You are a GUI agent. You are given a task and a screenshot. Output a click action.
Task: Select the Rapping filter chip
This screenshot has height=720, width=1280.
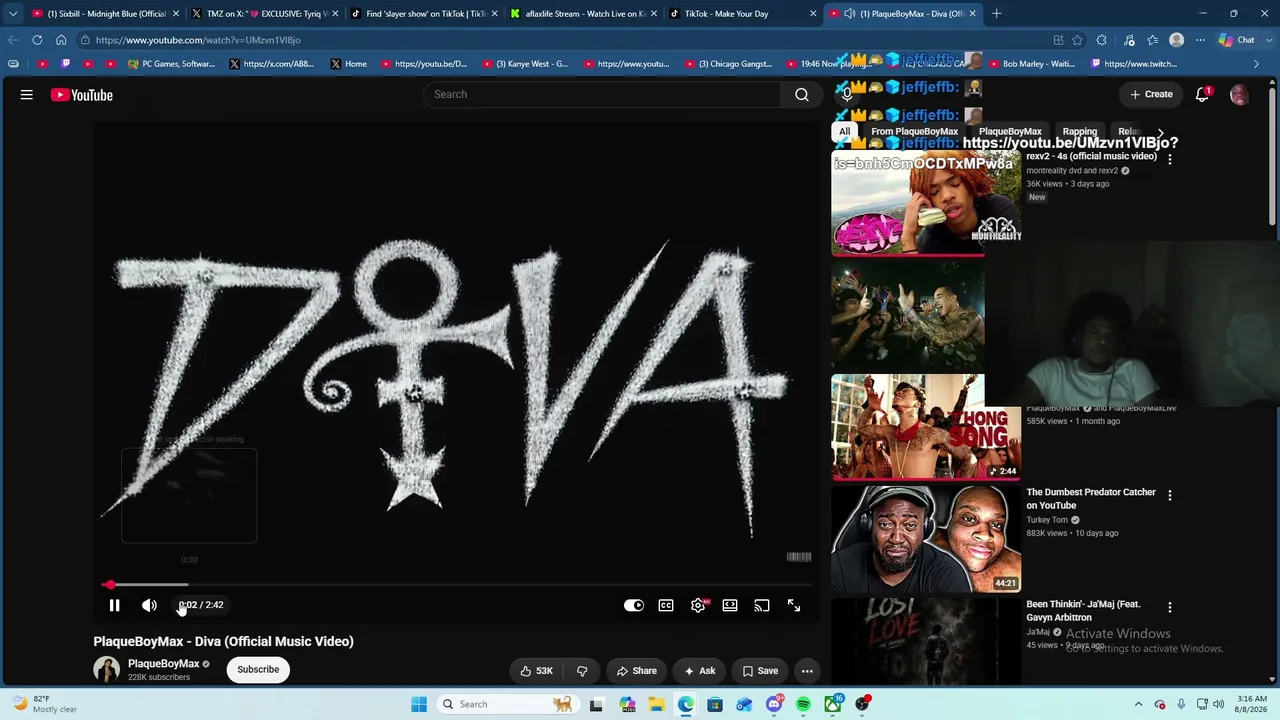1080,132
